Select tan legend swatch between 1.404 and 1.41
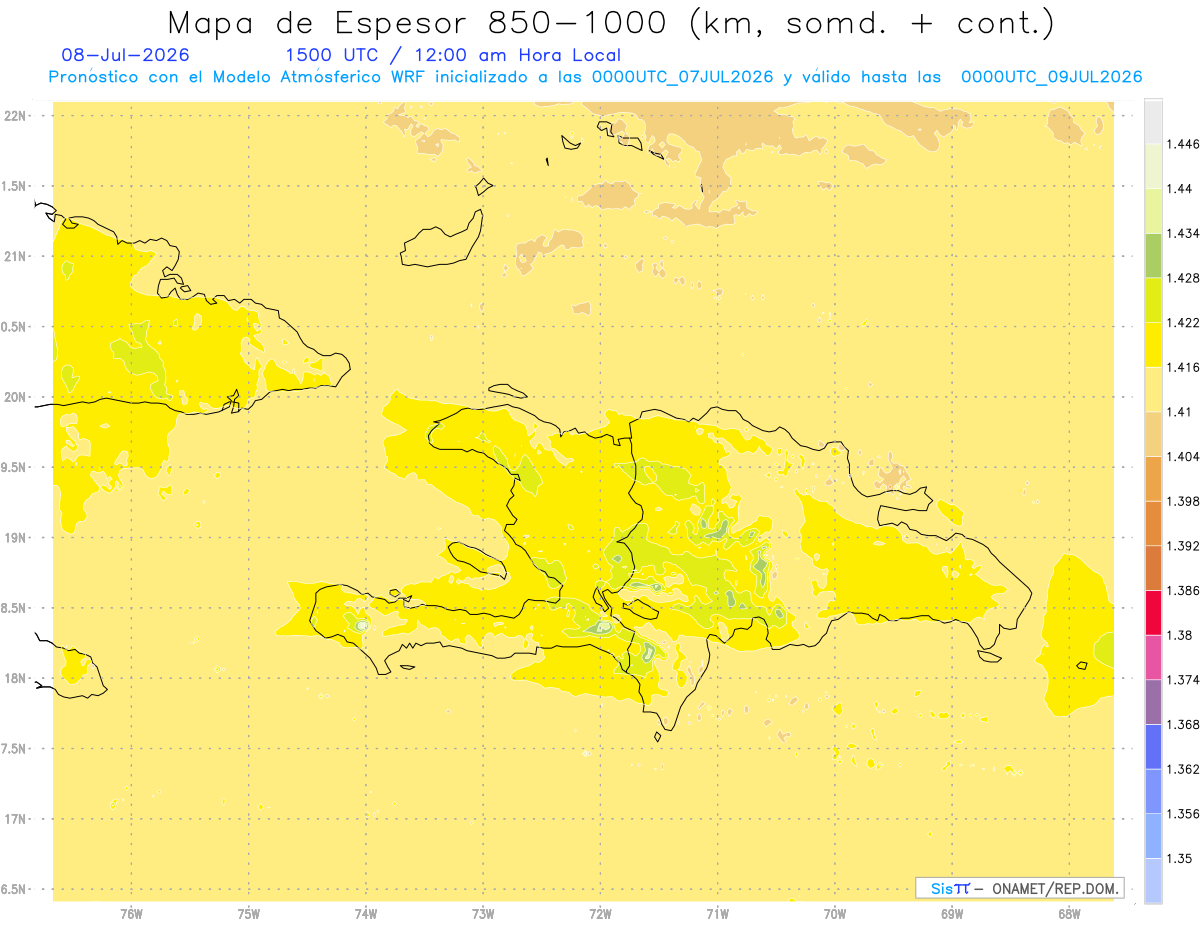 point(1153,433)
